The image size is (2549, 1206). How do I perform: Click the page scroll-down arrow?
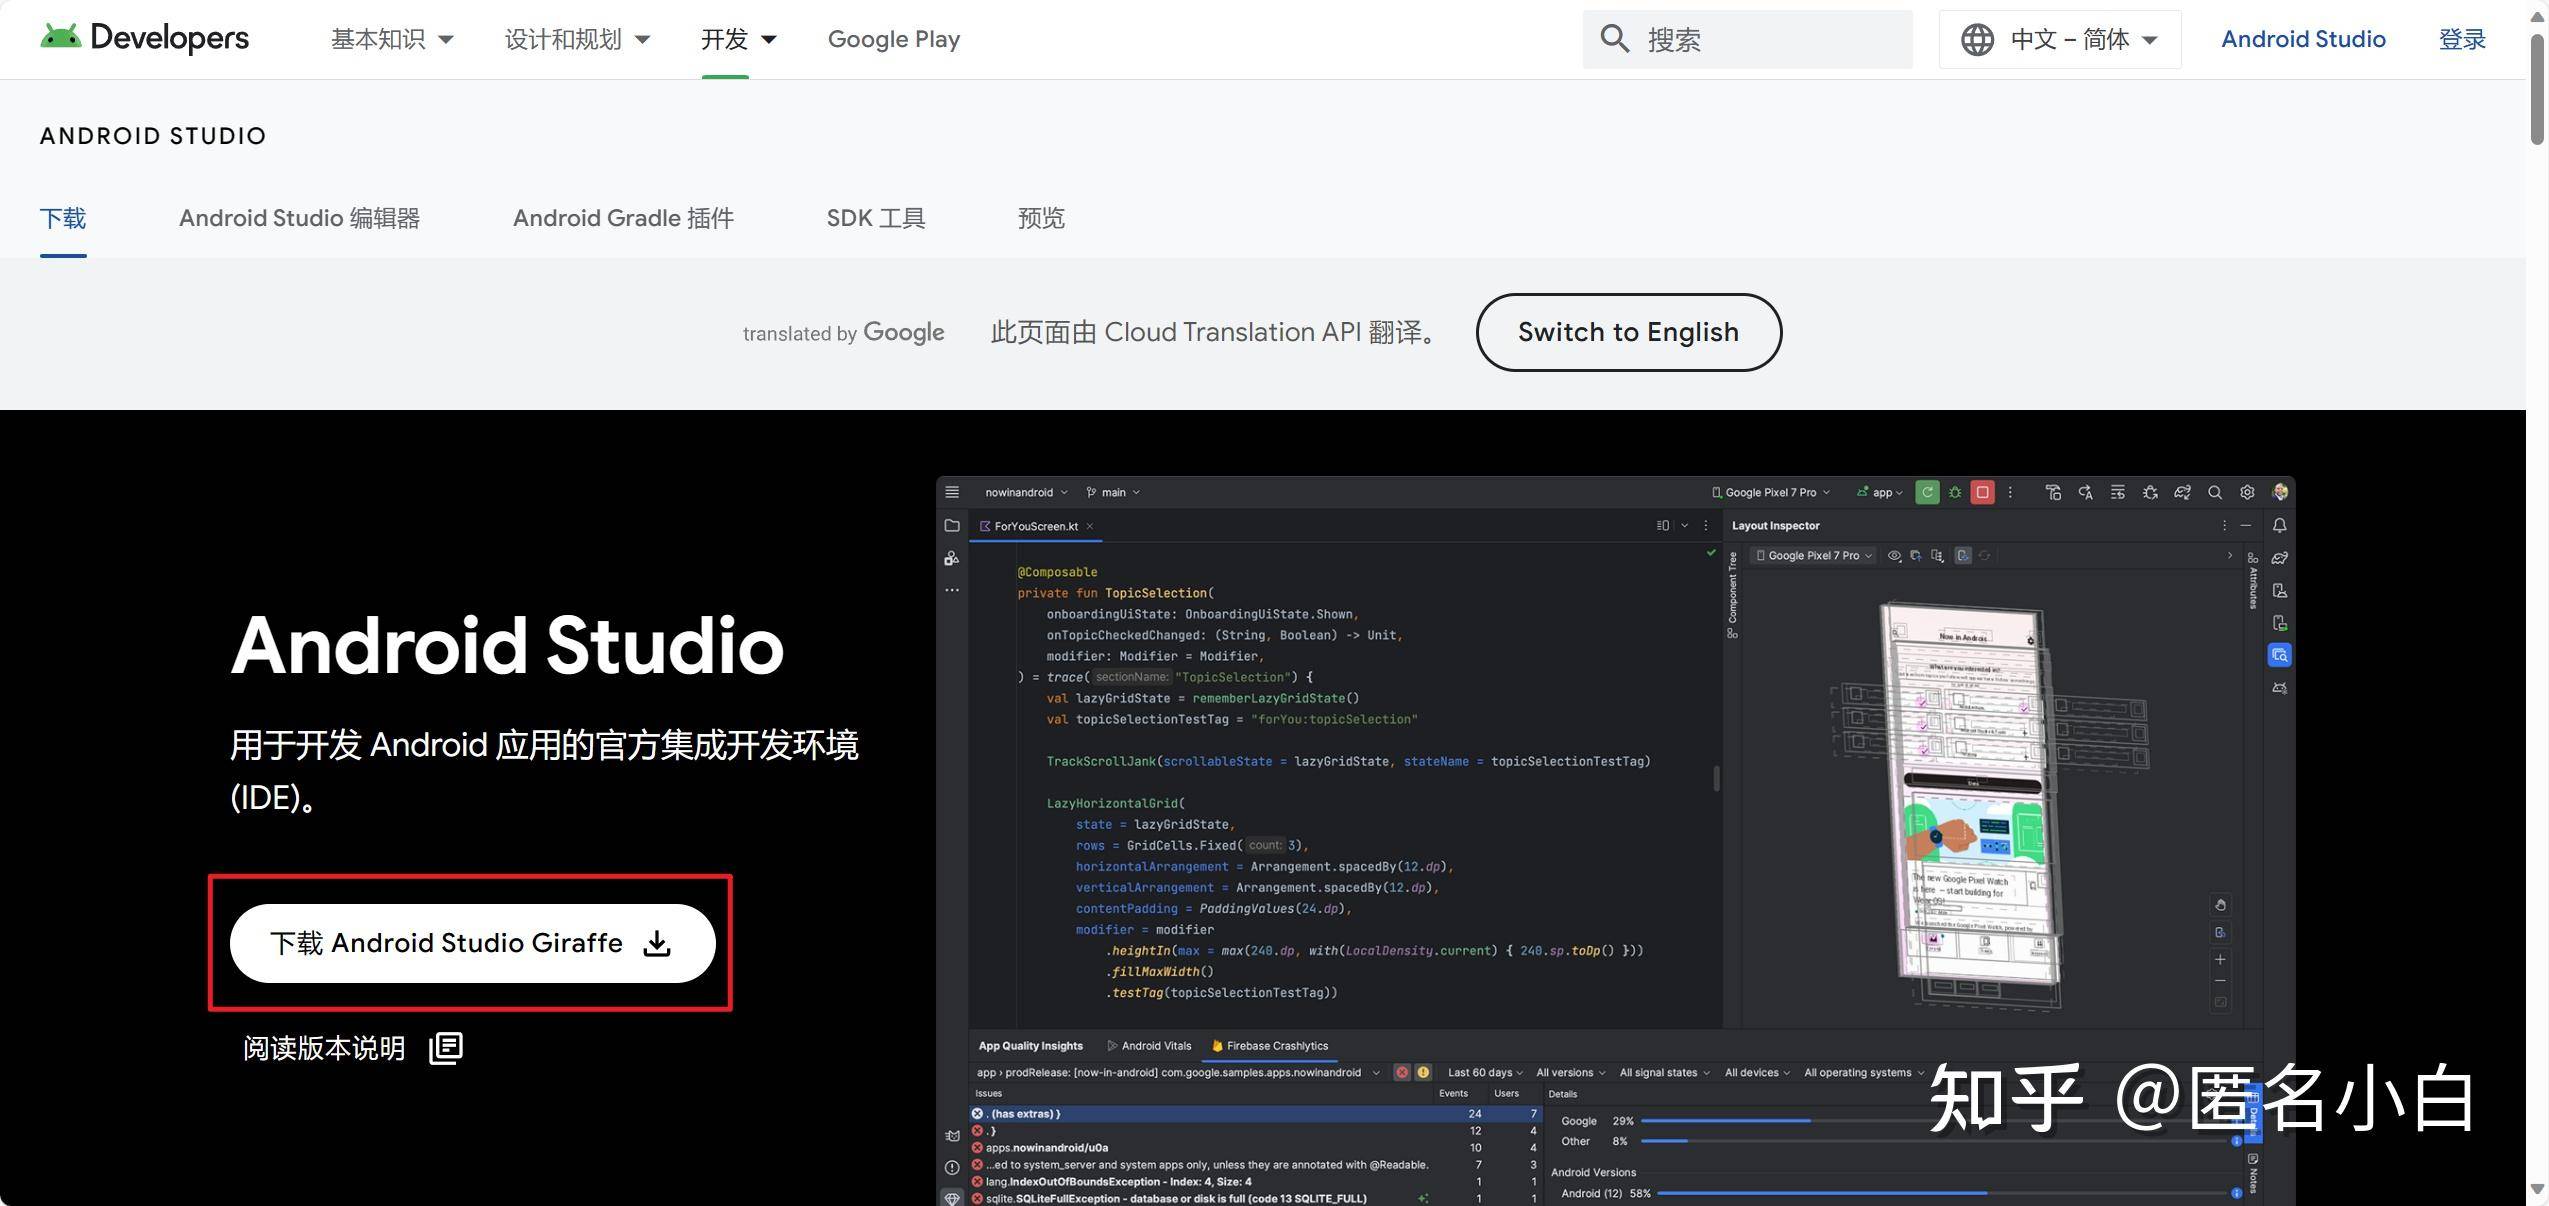(x=2538, y=1189)
